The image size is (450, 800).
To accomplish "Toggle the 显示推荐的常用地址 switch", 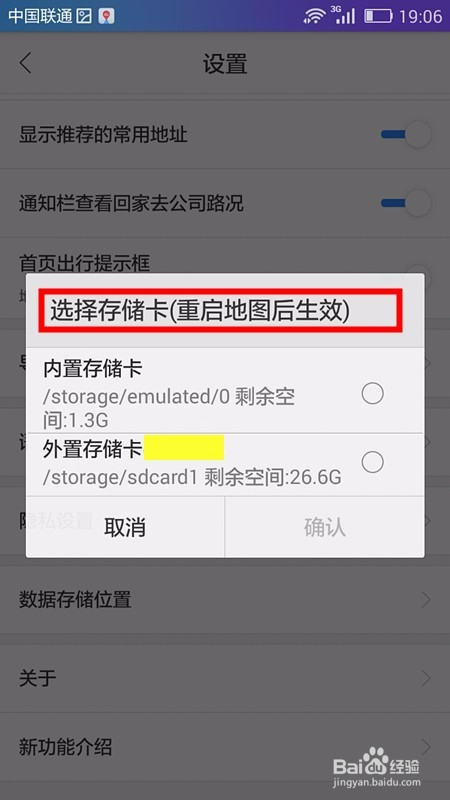I will point(406,135).
